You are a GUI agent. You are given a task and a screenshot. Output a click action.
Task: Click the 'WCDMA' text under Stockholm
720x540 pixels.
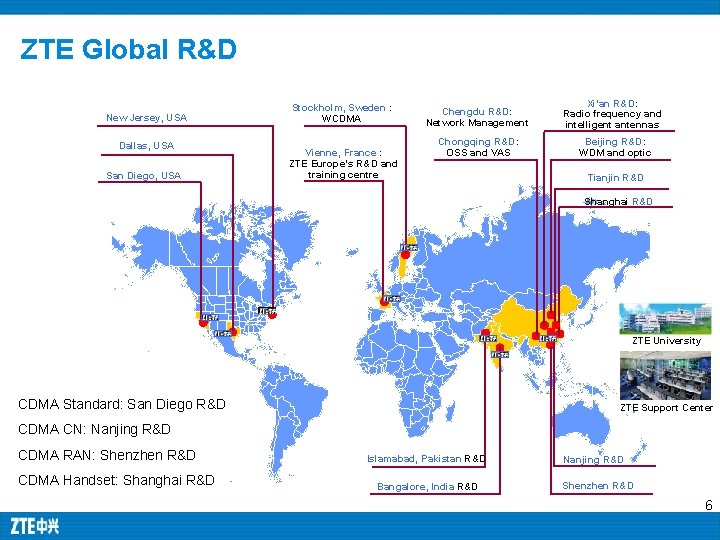coord(341,118)
